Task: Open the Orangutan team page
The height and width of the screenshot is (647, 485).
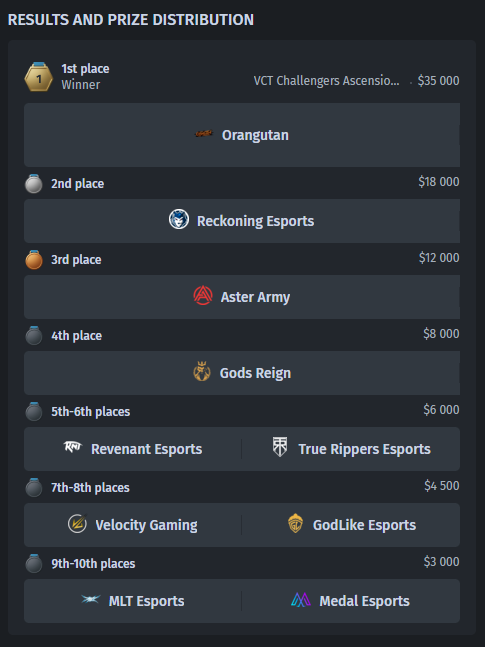Action: point(255,135)
